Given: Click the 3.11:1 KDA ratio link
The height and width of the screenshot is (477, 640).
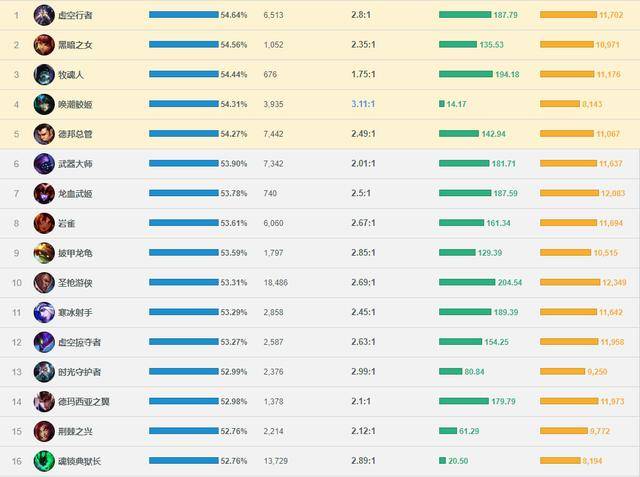Looking at the screenshot, I should pos(365,104).
